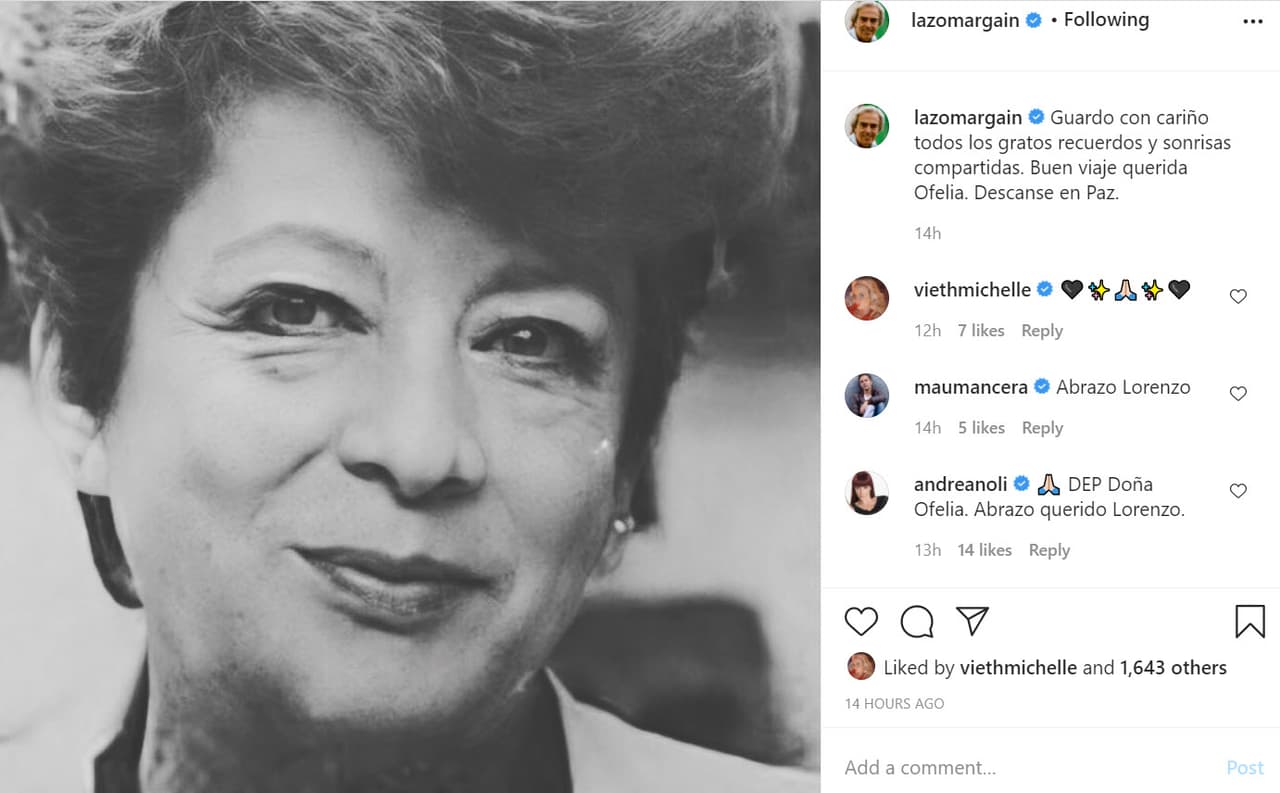Reply to viethmichelle's comment
This screenshot has height=793, width=1280.
1041,331
